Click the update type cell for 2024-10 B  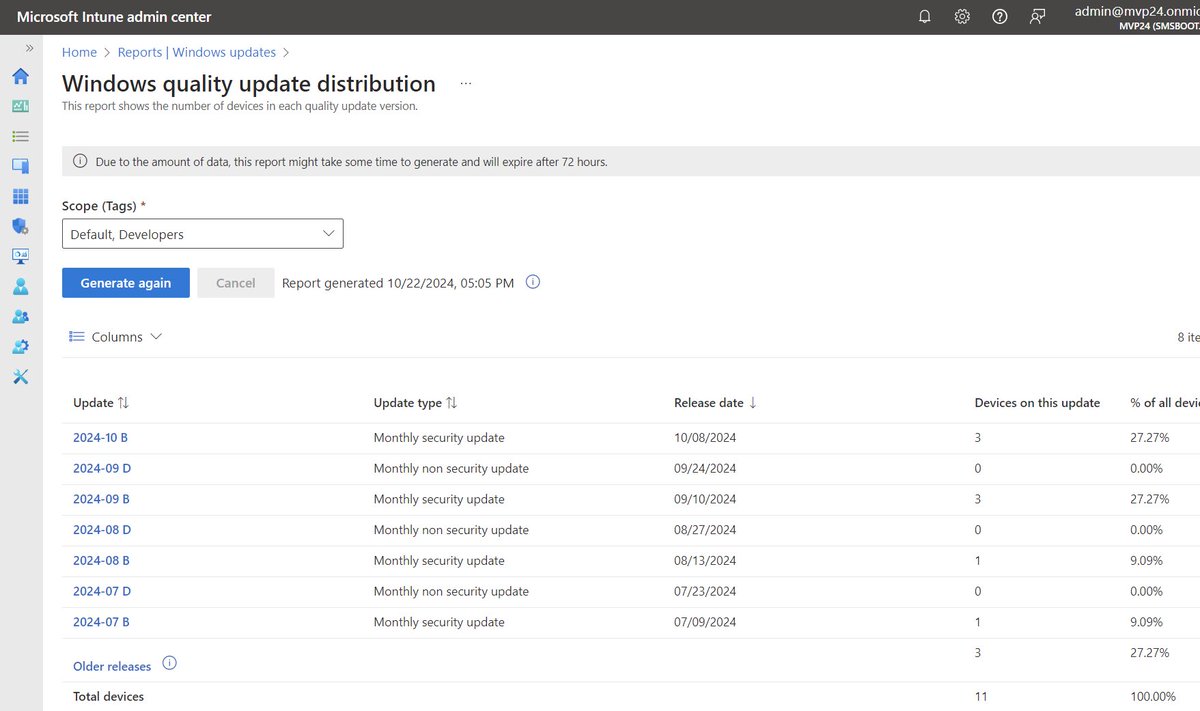coord(439,438)
